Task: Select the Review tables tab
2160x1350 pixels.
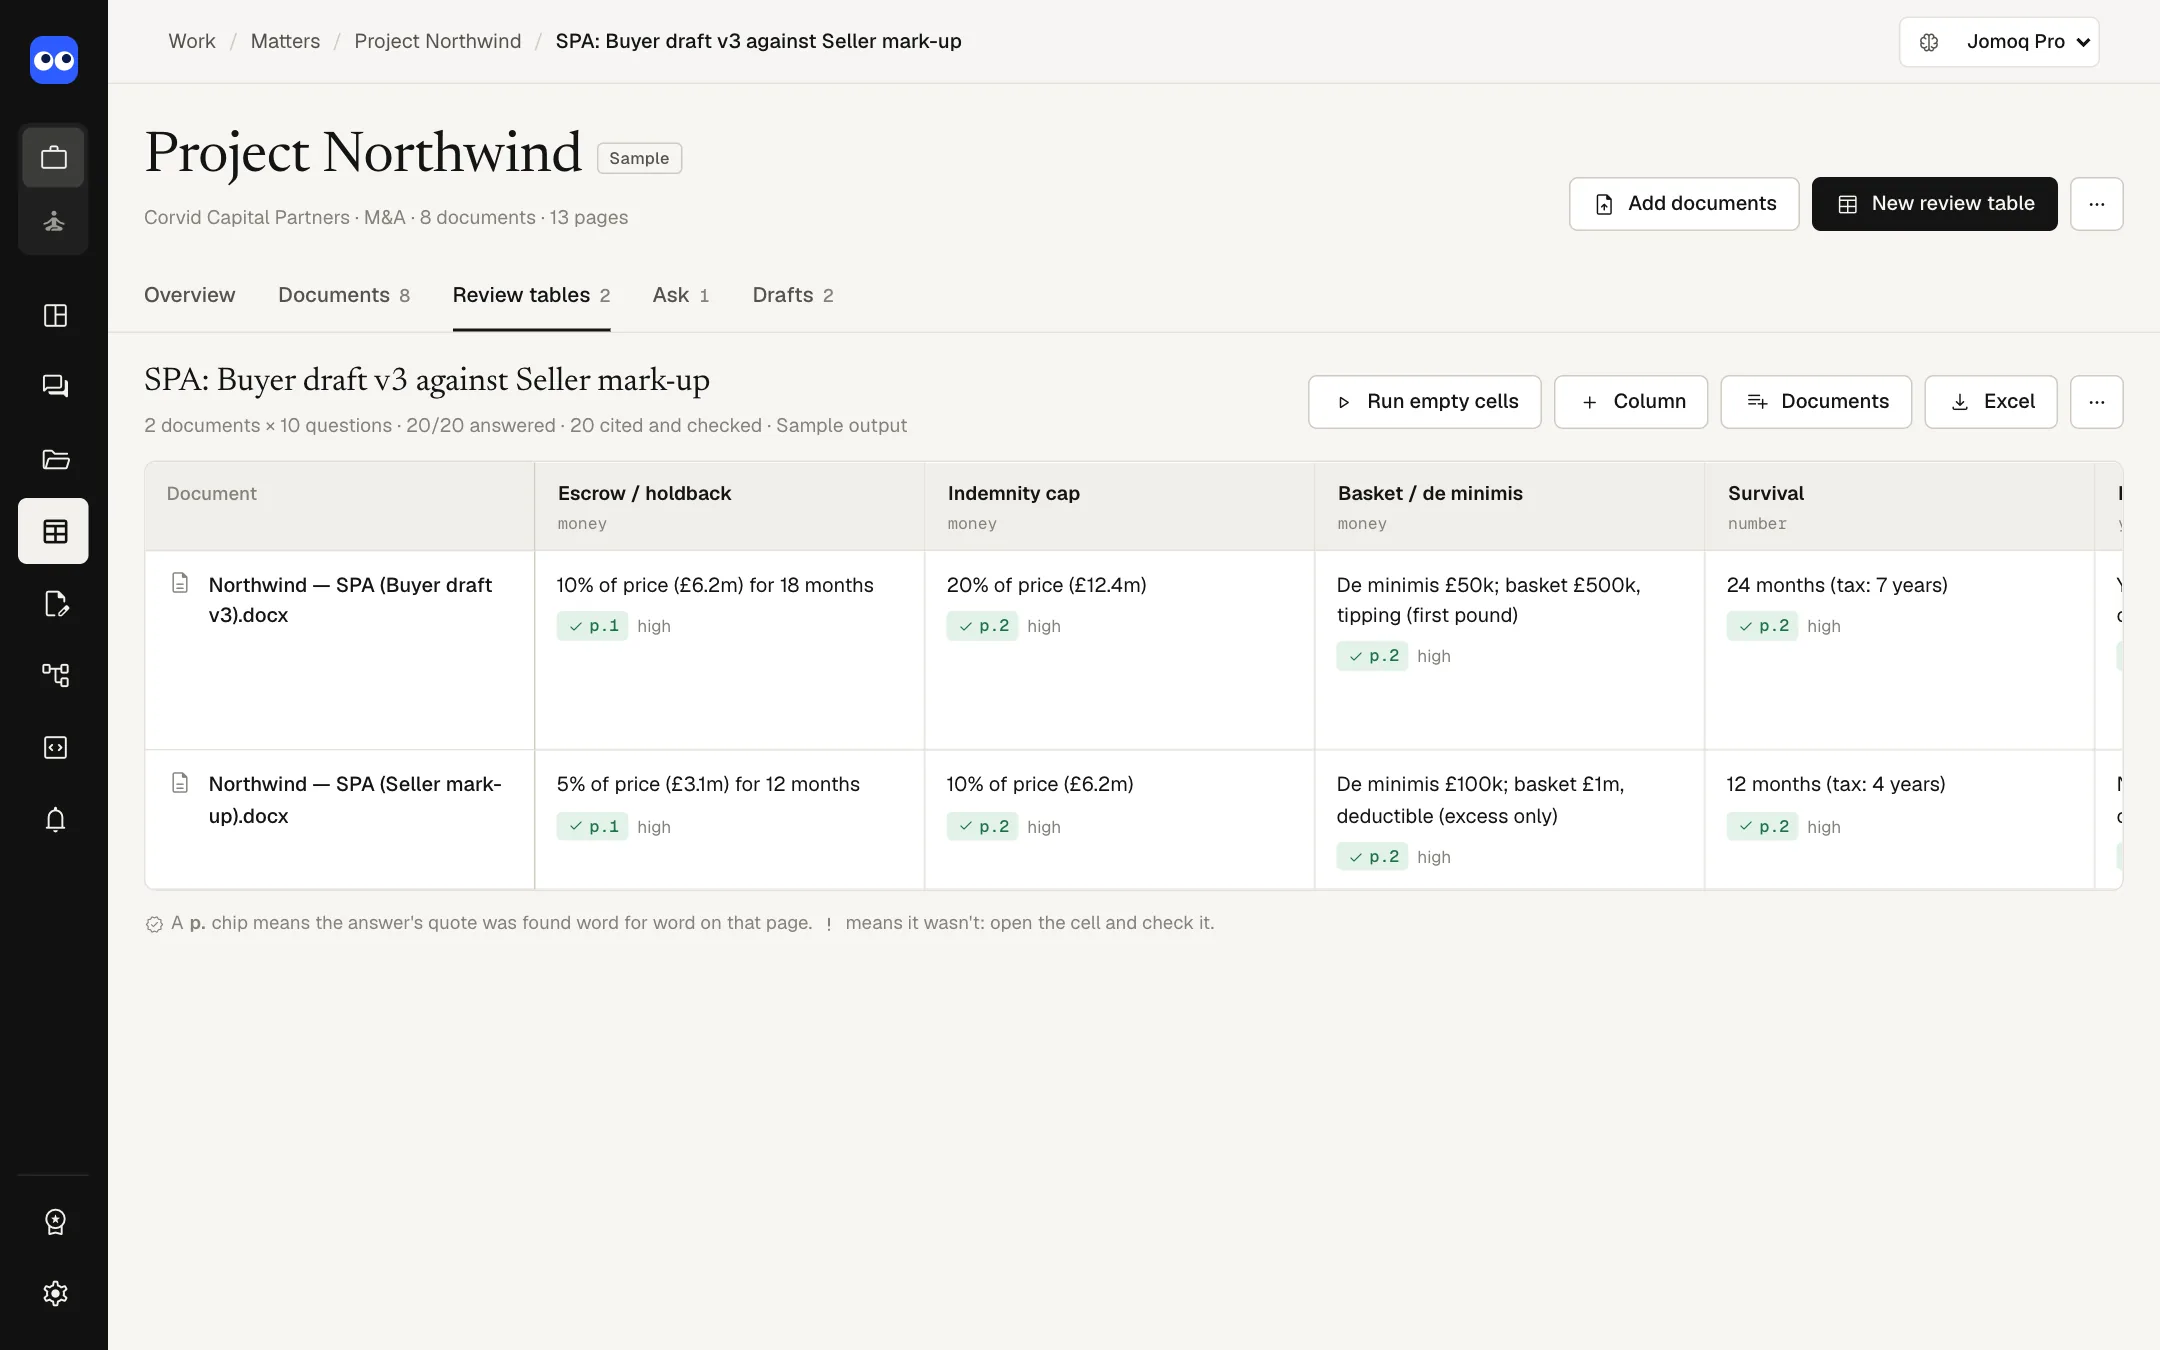Action: point(531,295)
